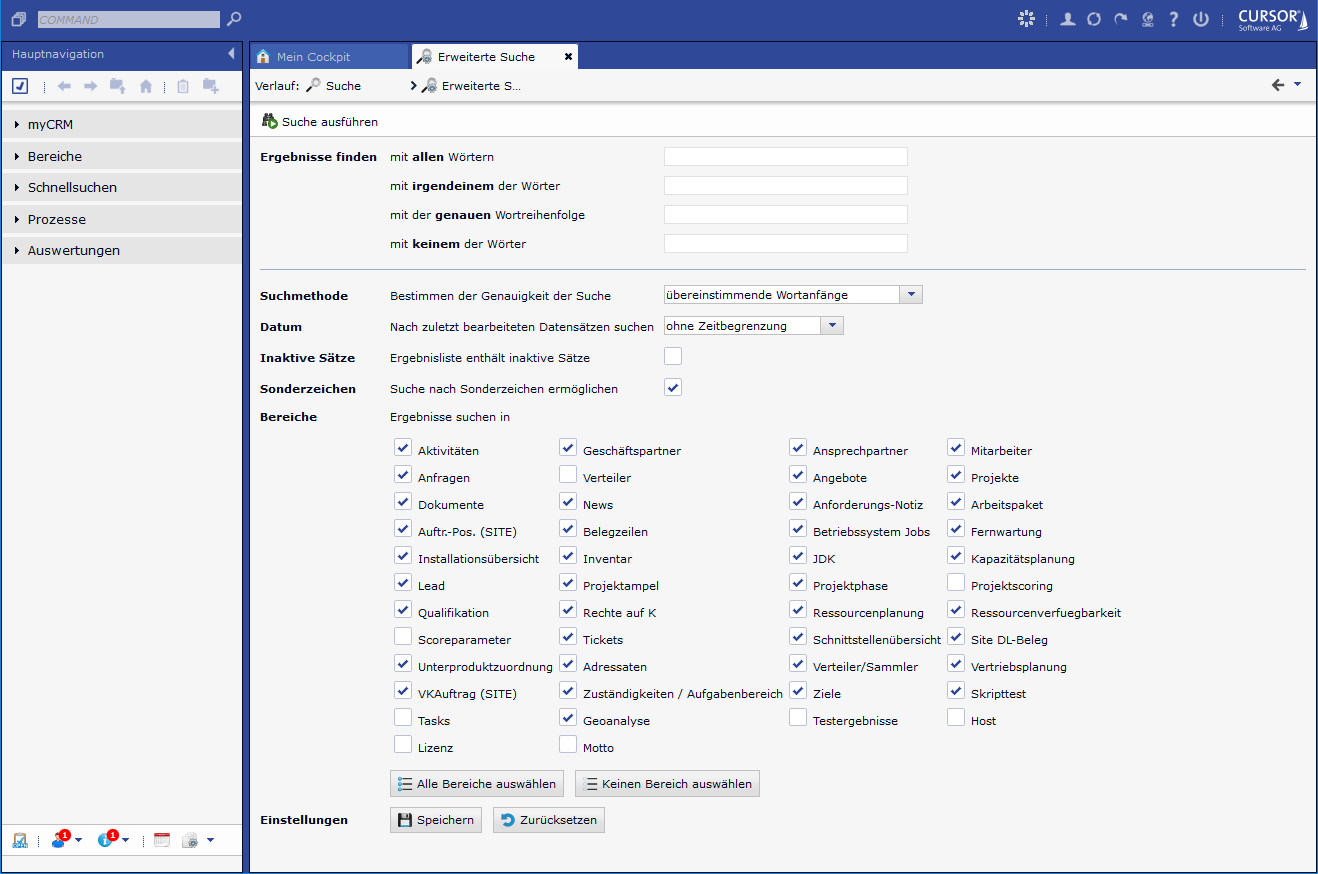The image size is (1318, 874).
Task: Click the magnifier icon beside COMMAND field
Action: (234, 19)
